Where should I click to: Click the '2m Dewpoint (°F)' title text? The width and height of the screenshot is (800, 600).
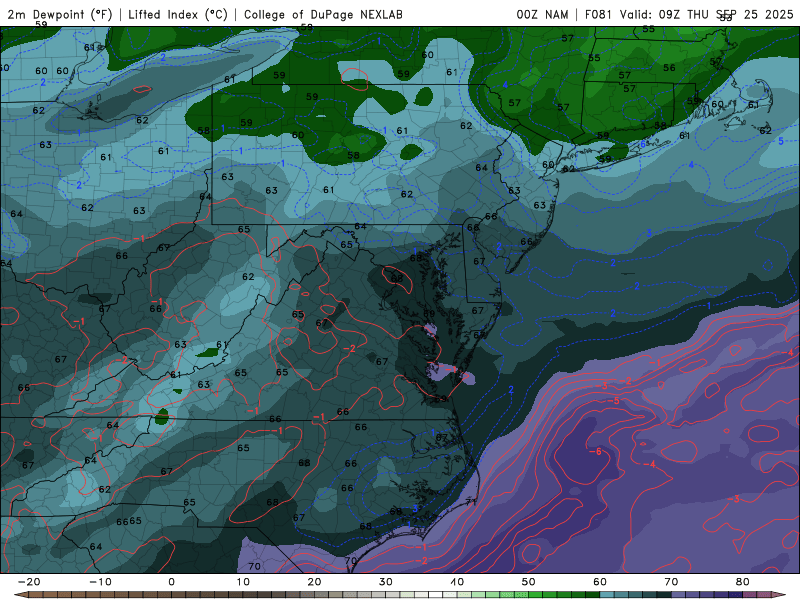(x=60, y=14)
